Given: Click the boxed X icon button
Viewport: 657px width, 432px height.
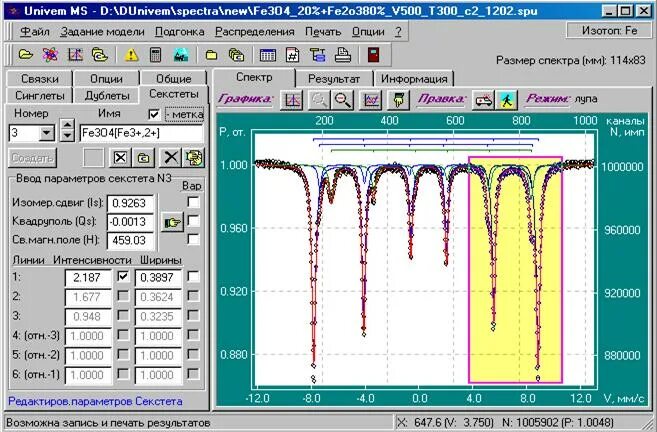Looking at the screenshot, I should coord(120,158).
